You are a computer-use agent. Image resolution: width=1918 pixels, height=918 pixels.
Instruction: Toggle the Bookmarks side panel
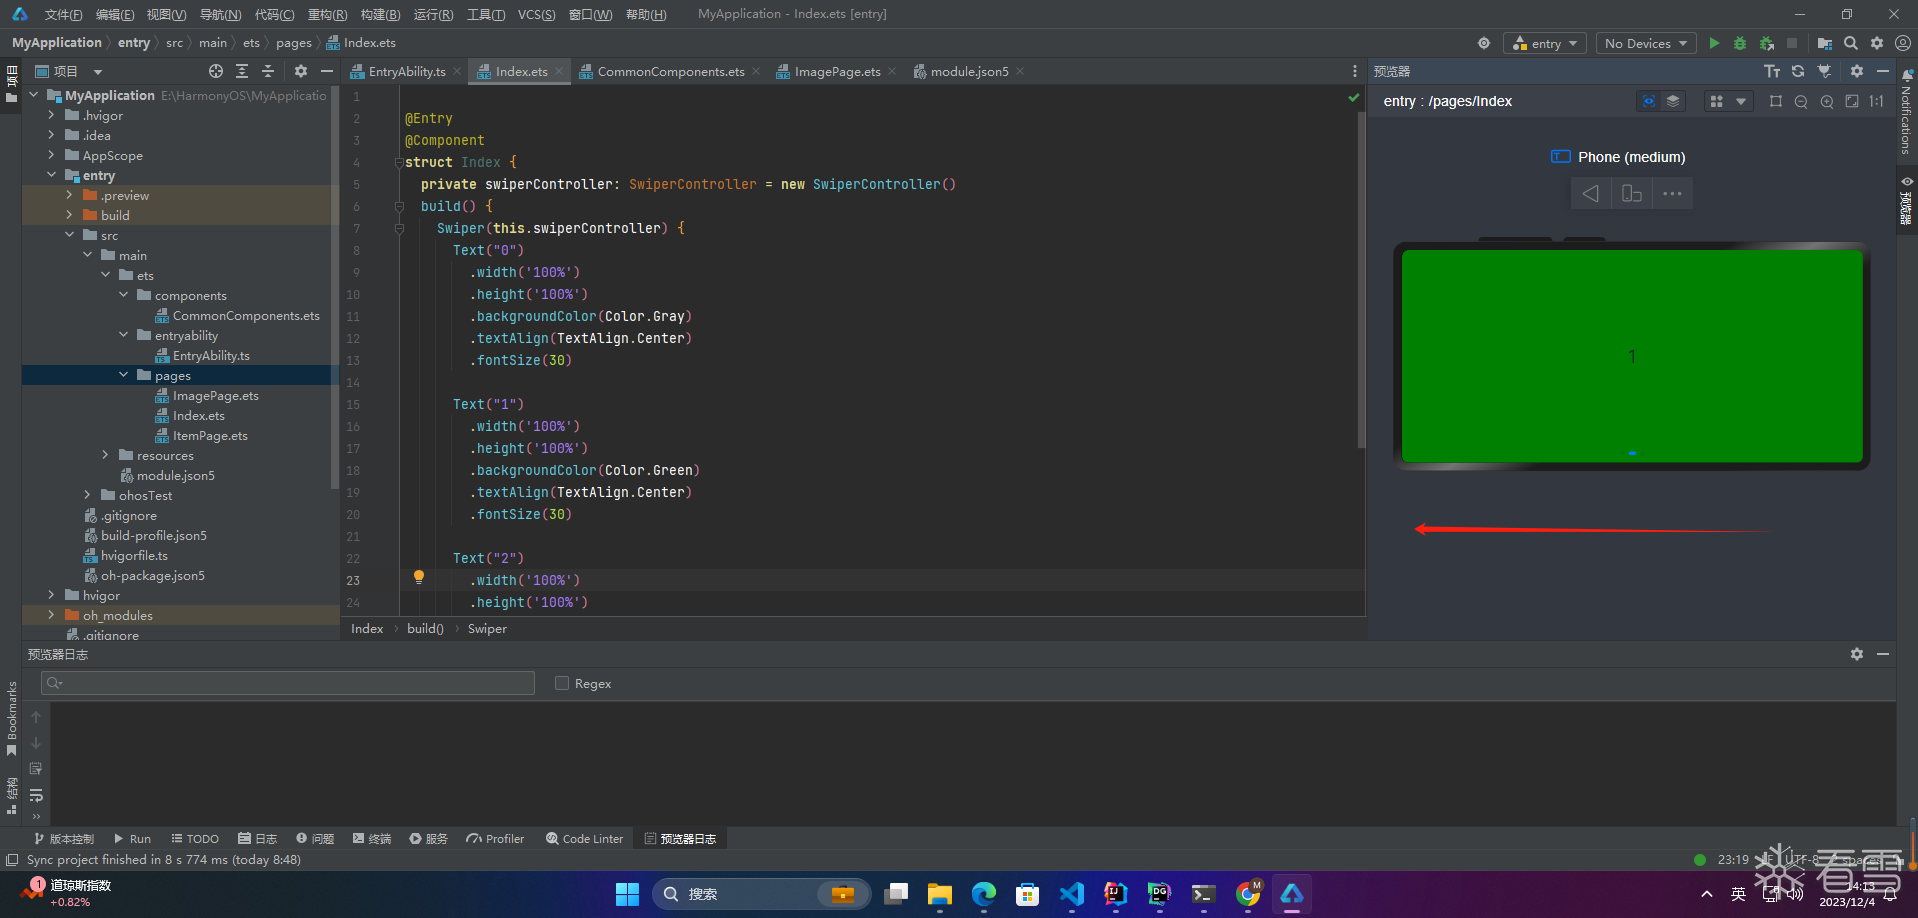pos(12,719)
